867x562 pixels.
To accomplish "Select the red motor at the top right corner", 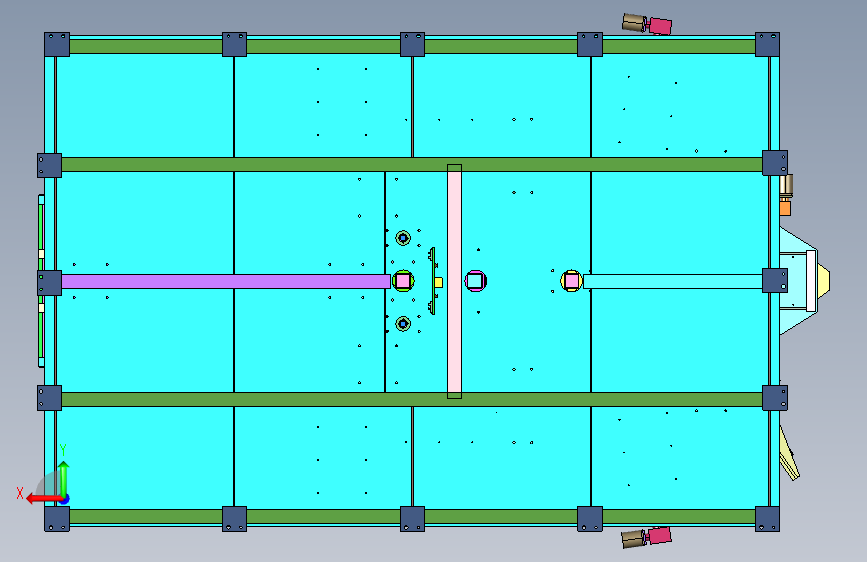I will (x=660, y=25).
